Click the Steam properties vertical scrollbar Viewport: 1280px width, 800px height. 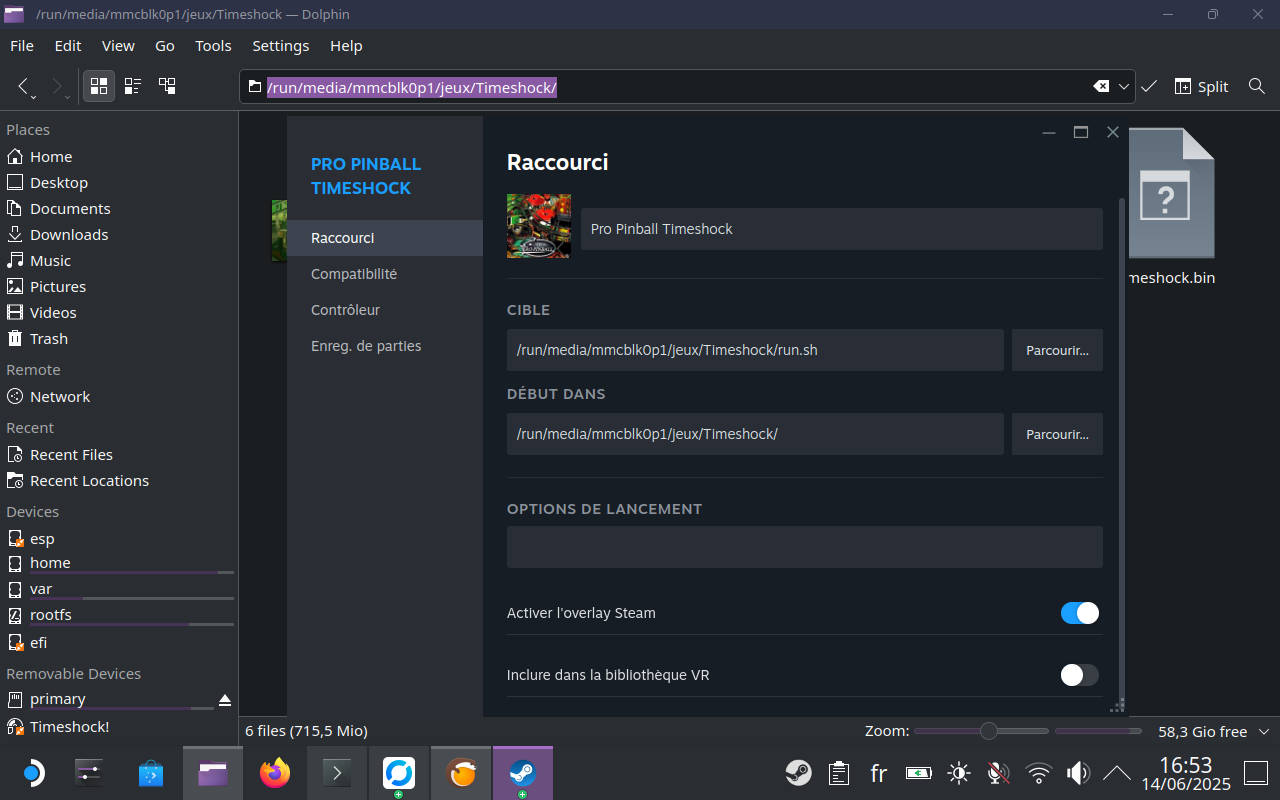click(1120, 440)
